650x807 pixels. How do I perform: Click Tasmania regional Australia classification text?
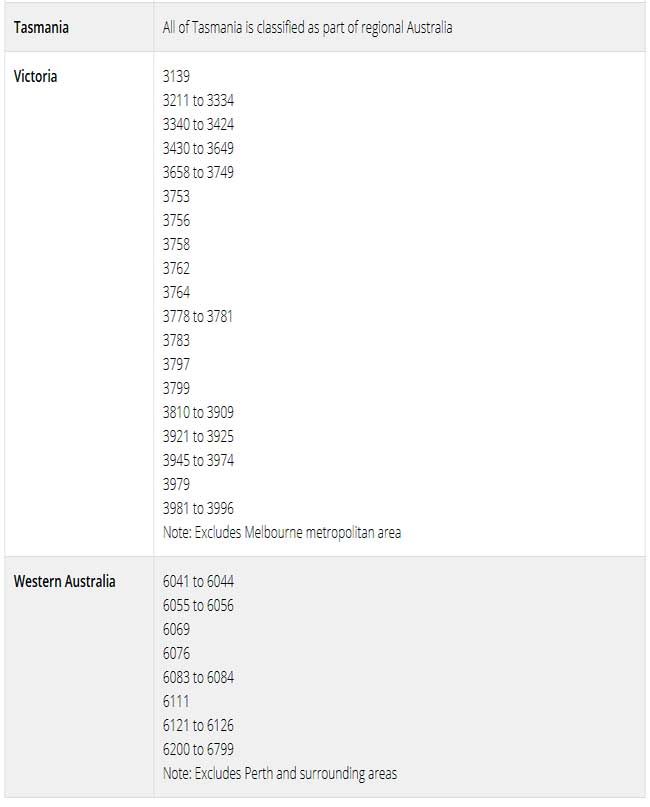(x=307, y=27)
